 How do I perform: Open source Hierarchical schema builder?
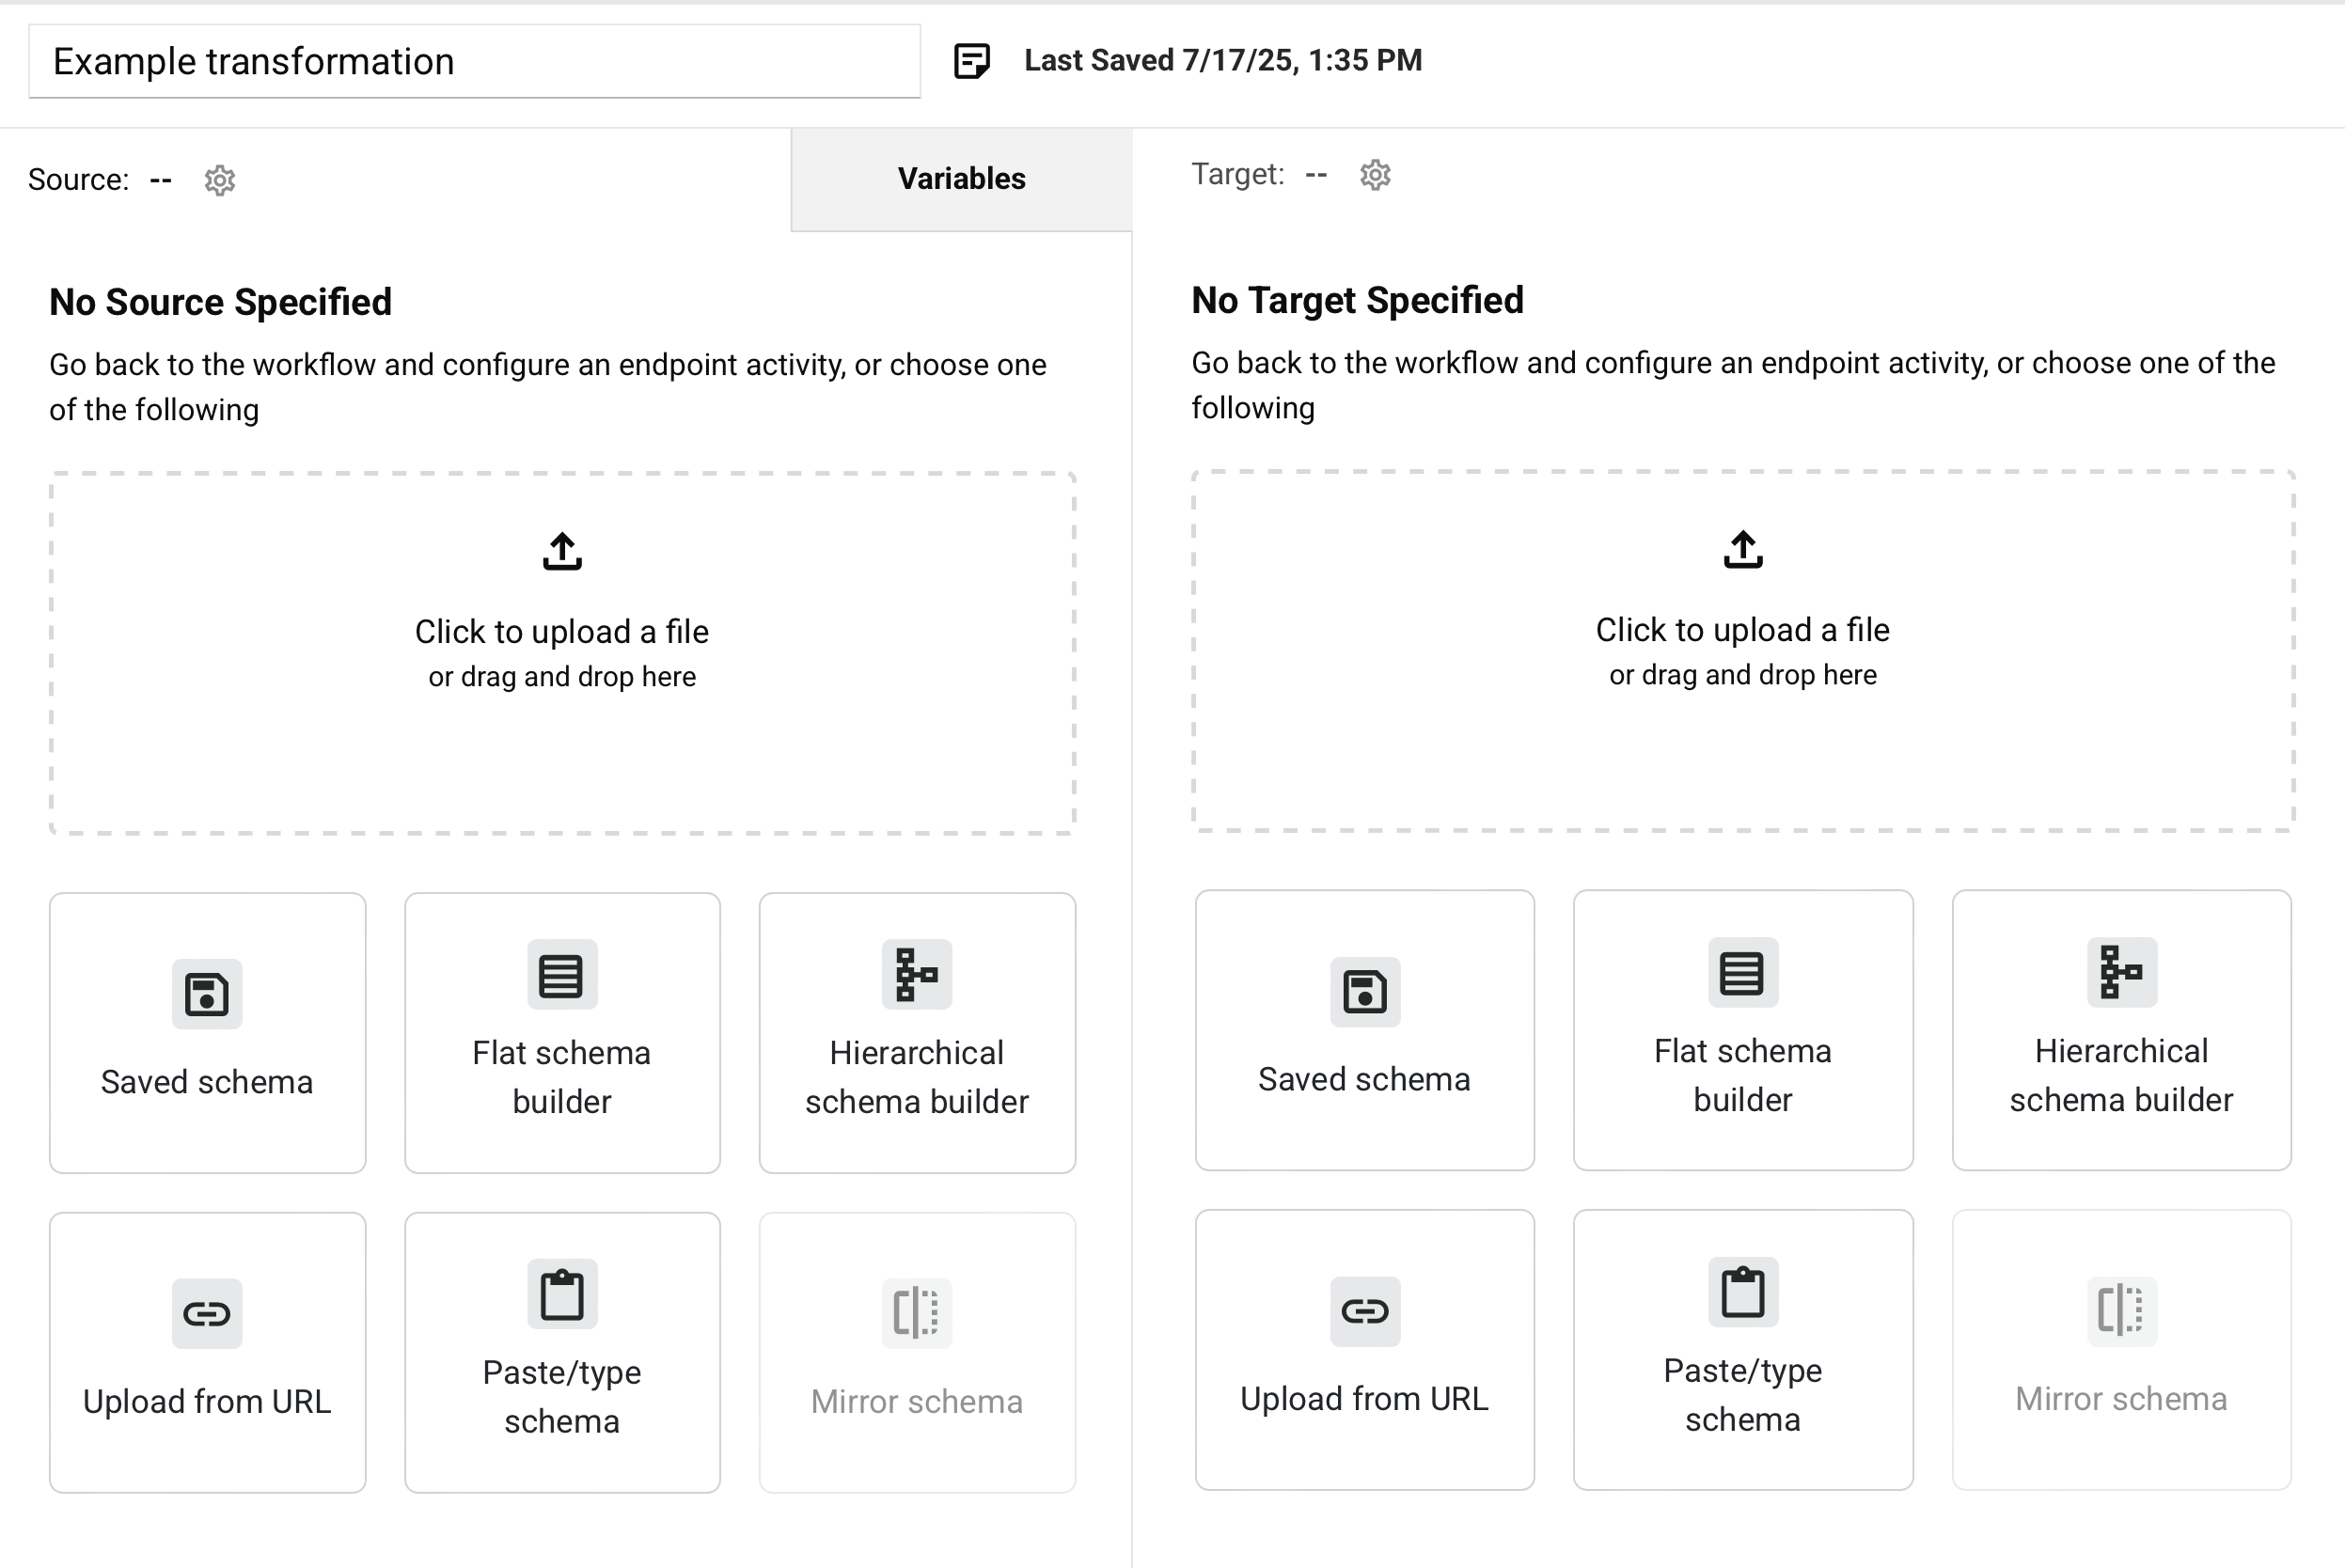(916, 1033)
